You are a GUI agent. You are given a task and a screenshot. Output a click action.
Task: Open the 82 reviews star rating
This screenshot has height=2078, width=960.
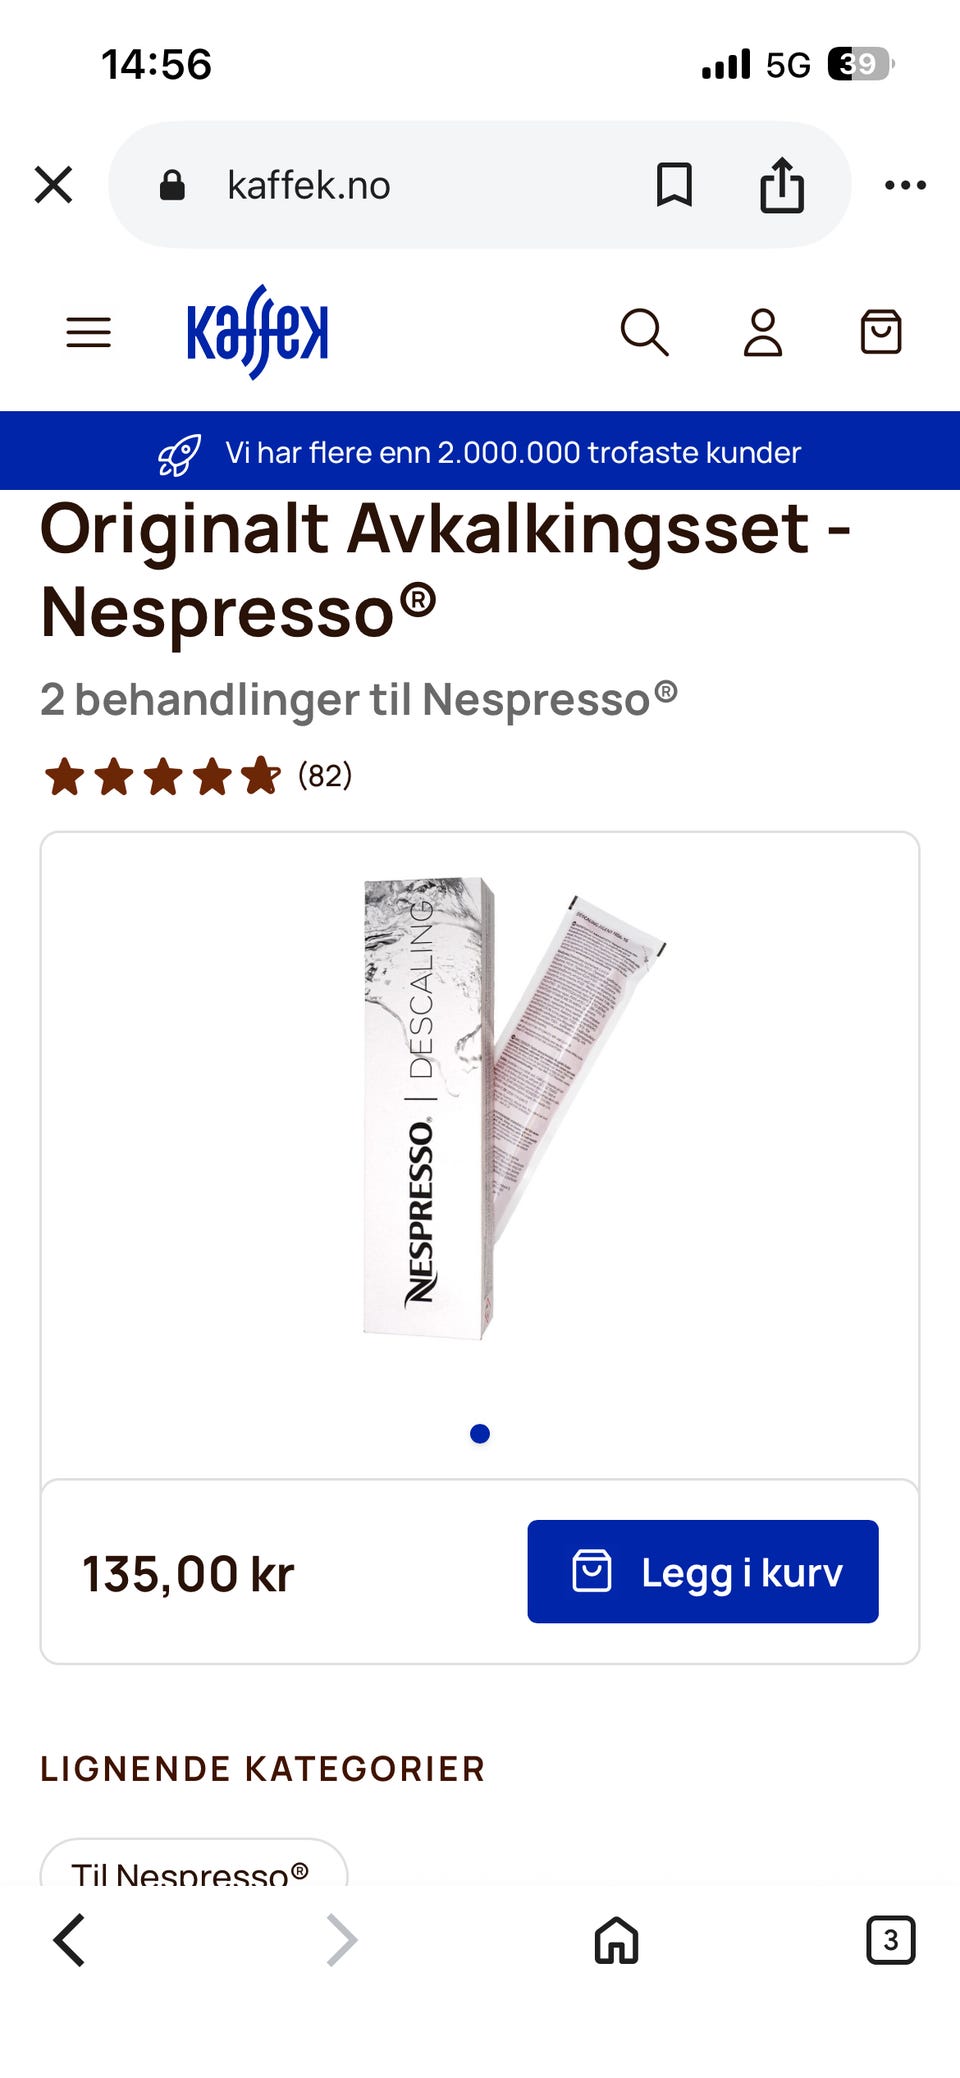click(198, 776)
